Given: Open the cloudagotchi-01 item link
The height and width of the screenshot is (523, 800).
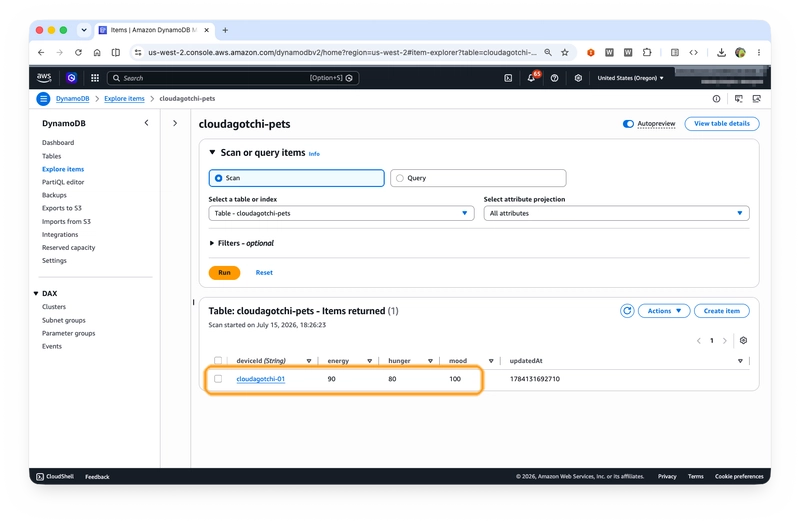Looking at the screenshot, I should tap(260, 379).
